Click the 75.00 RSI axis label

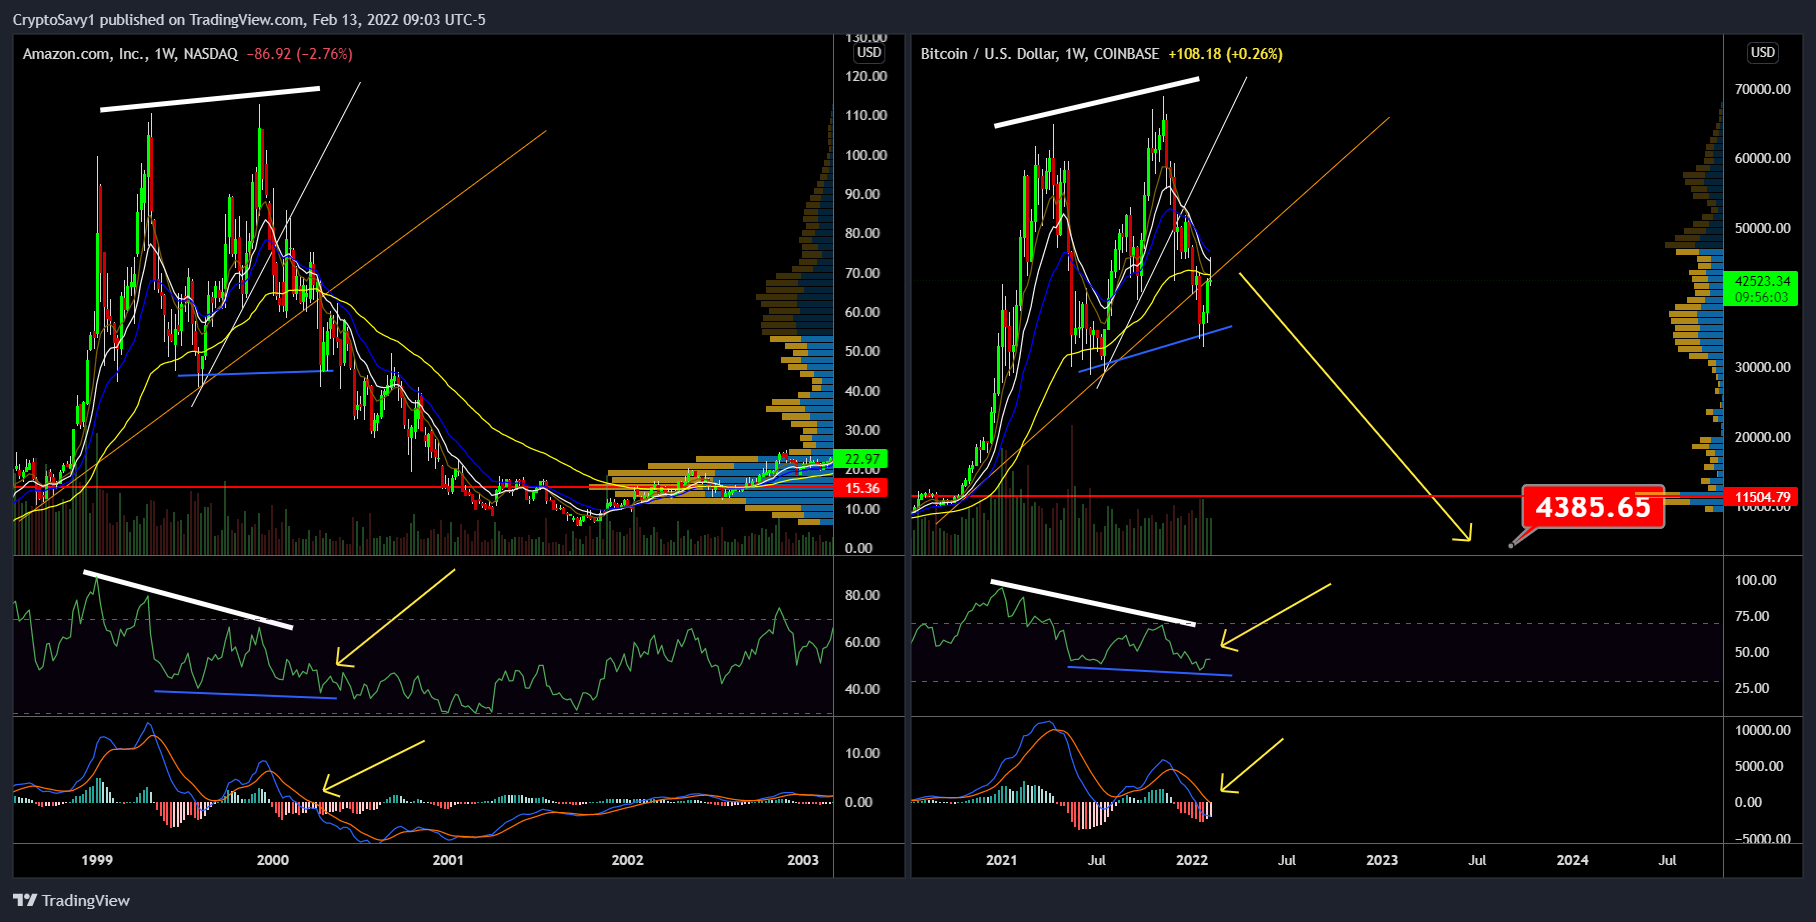click(1752, 616)
